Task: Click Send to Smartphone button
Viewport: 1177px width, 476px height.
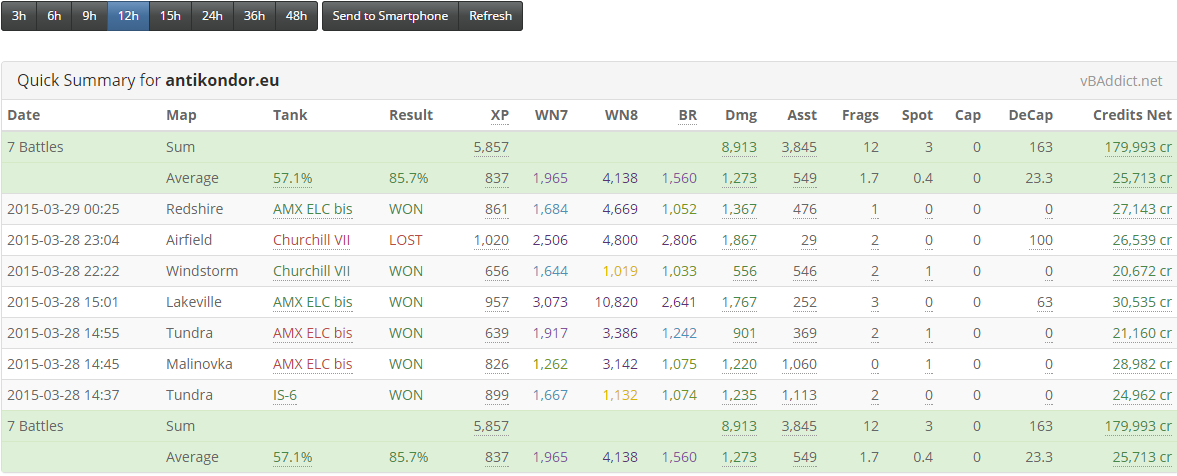Action: 390,16
